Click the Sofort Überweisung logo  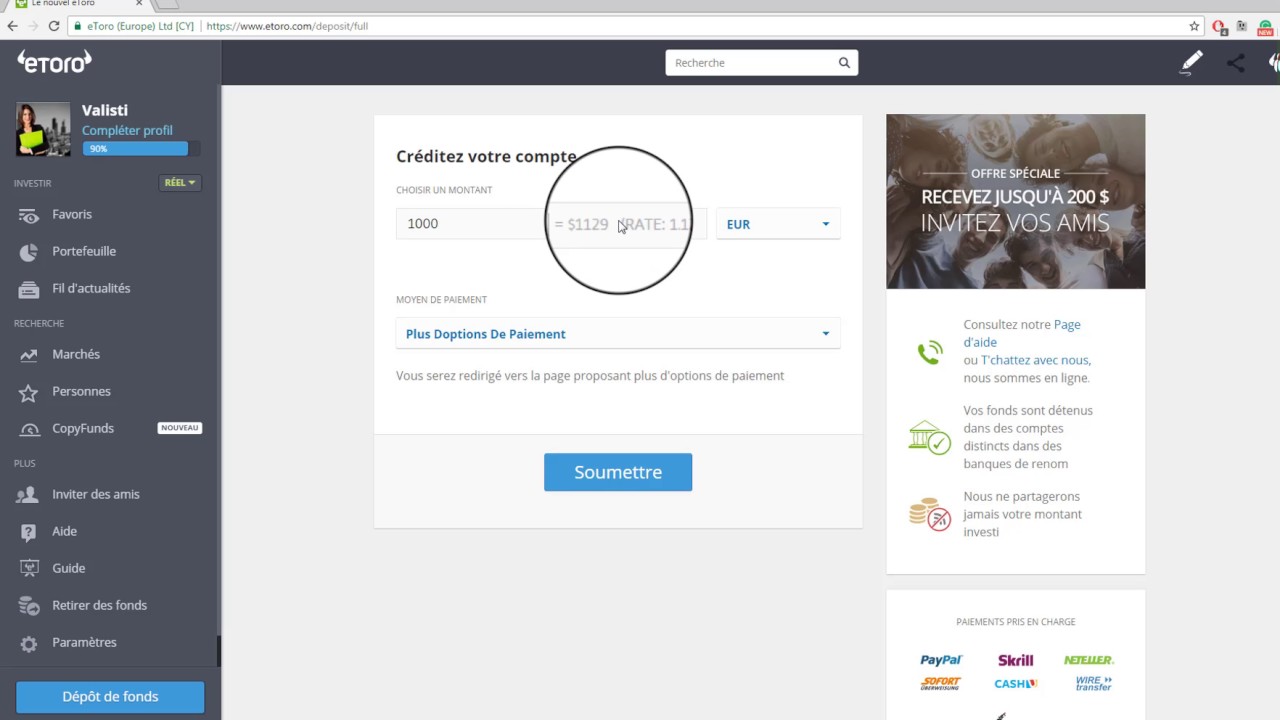941,684
